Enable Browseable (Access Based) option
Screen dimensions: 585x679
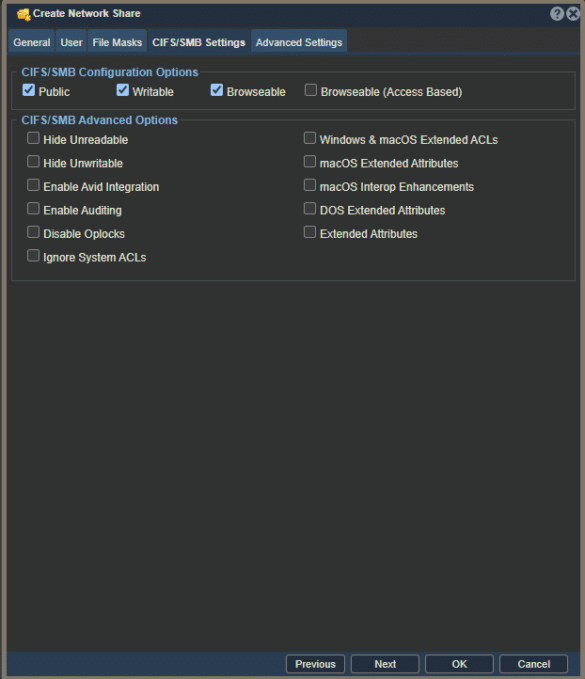click(x=310, y=90)
